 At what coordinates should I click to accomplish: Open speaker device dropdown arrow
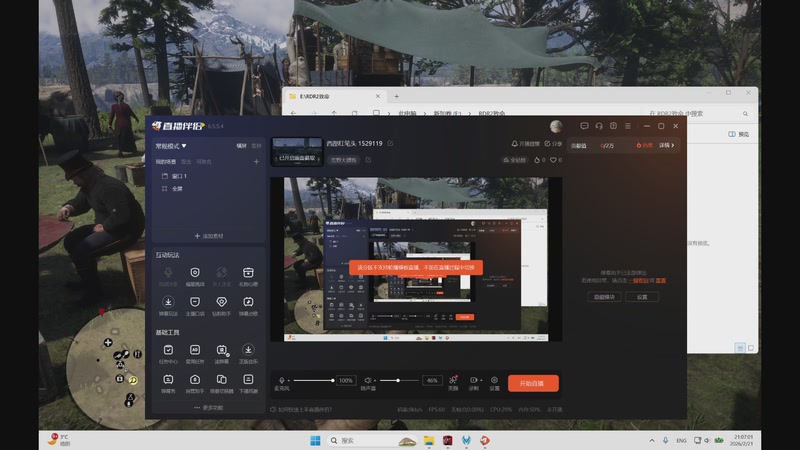375,381
